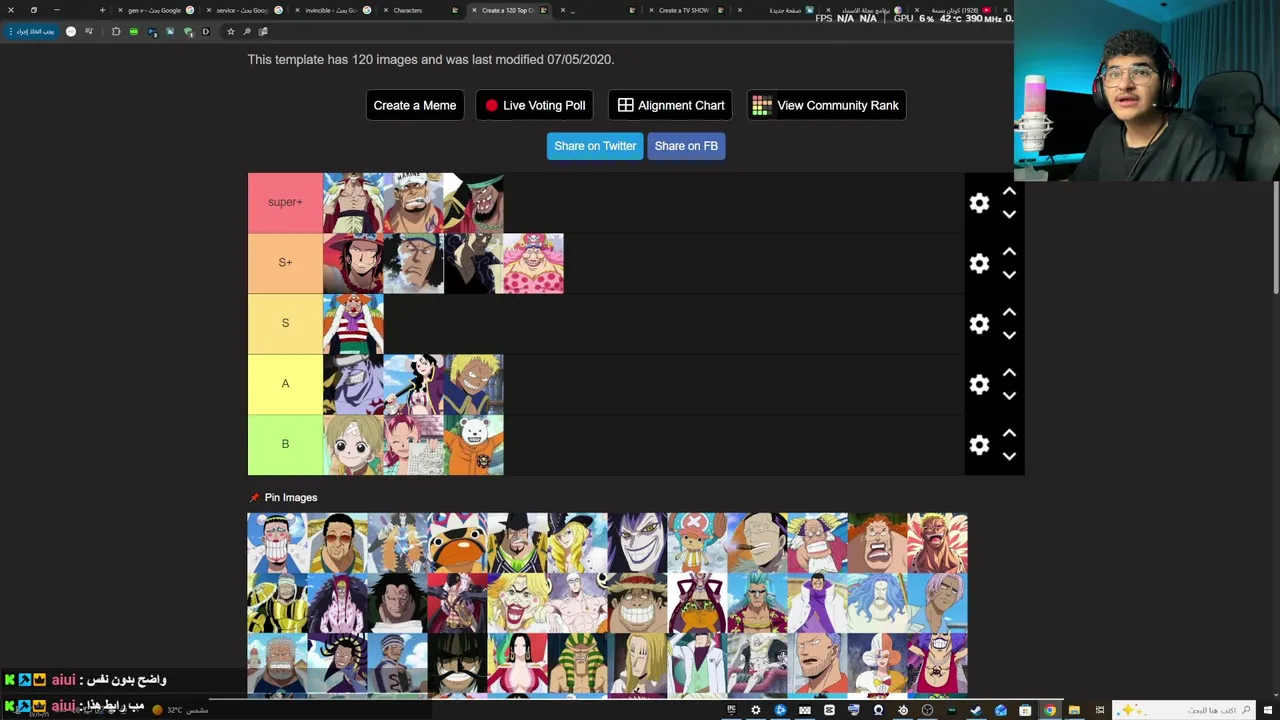
Task: Open CapCut from the taskbar
Action: 829,710
